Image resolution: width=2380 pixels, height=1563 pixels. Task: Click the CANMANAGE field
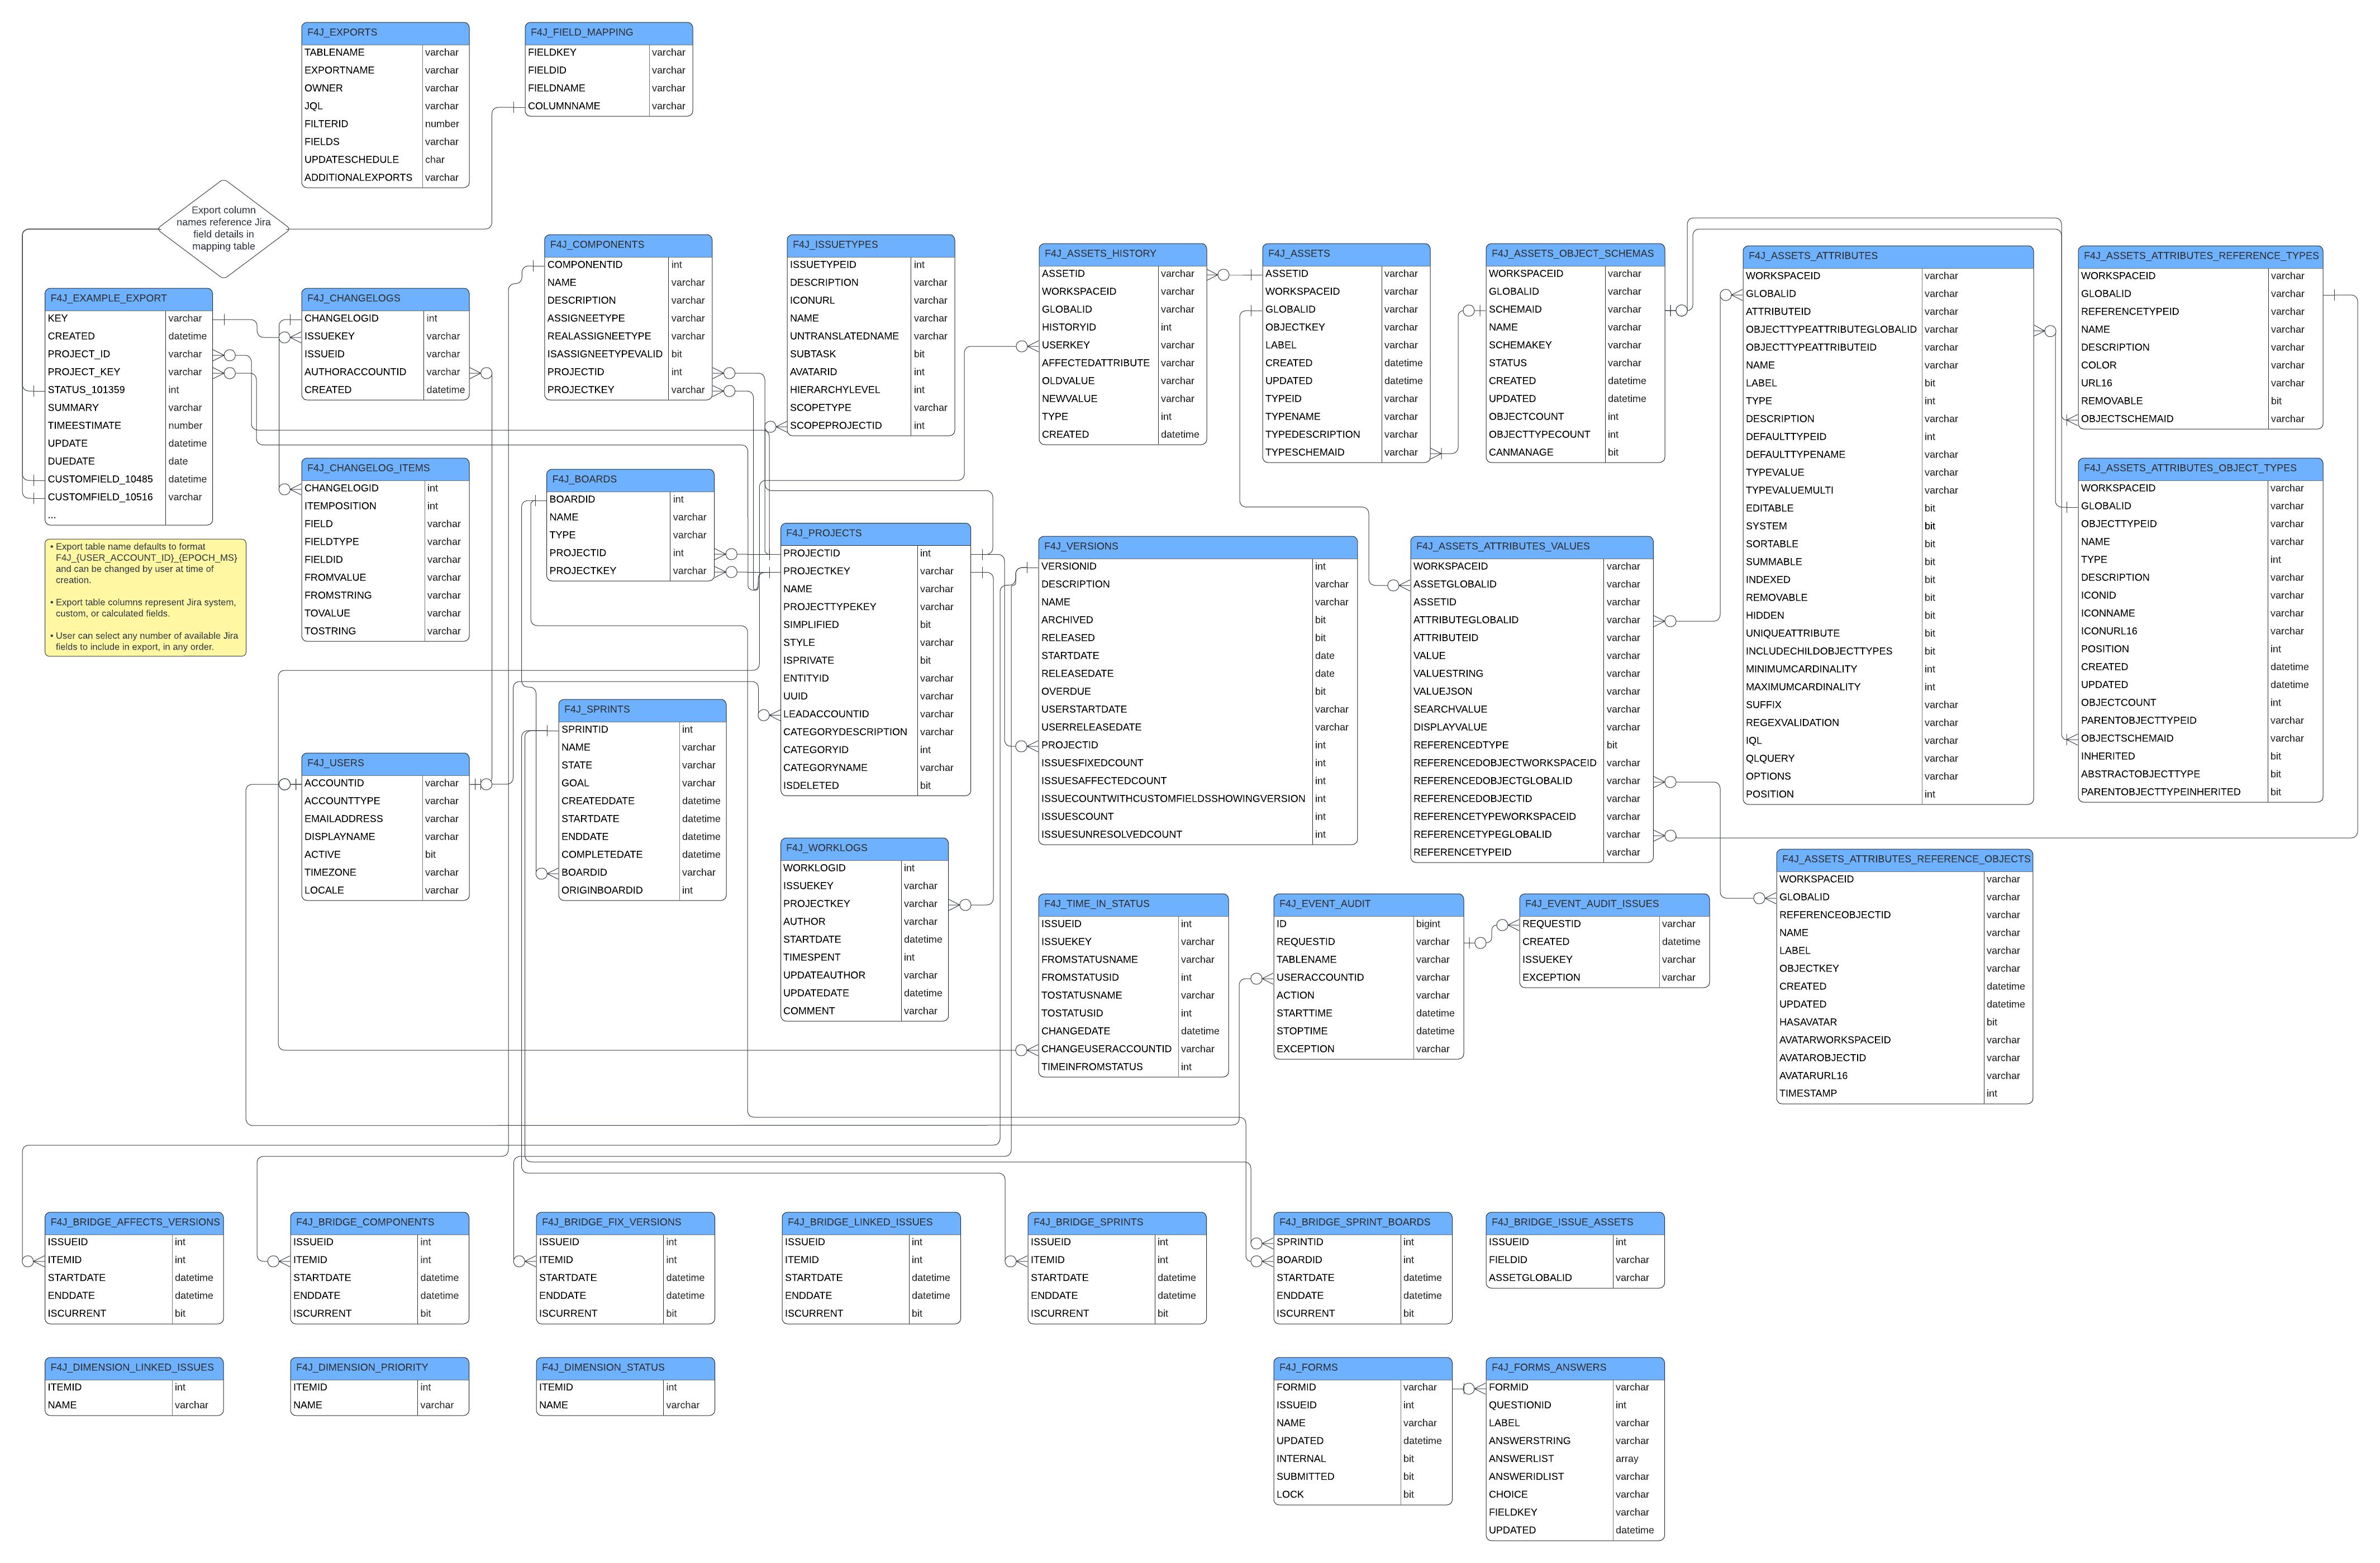pos(1575,453)
